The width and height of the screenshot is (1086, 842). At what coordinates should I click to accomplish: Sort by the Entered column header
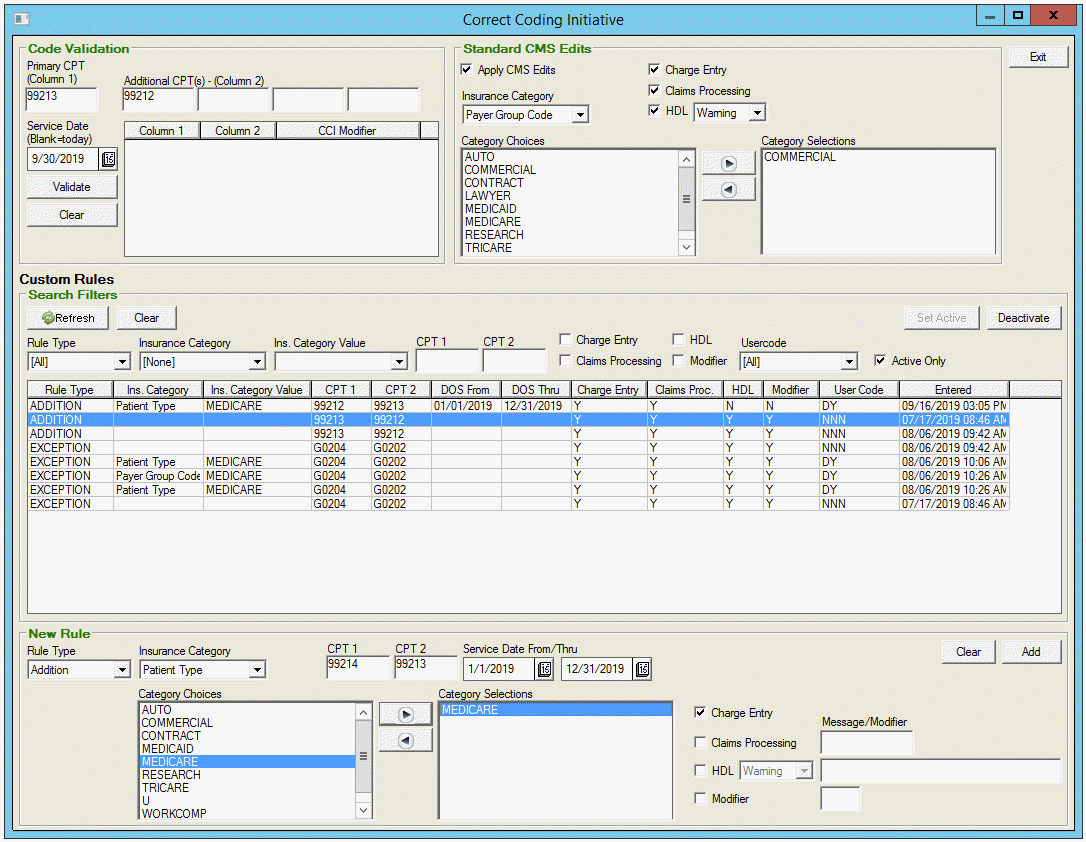pos(952,390)
